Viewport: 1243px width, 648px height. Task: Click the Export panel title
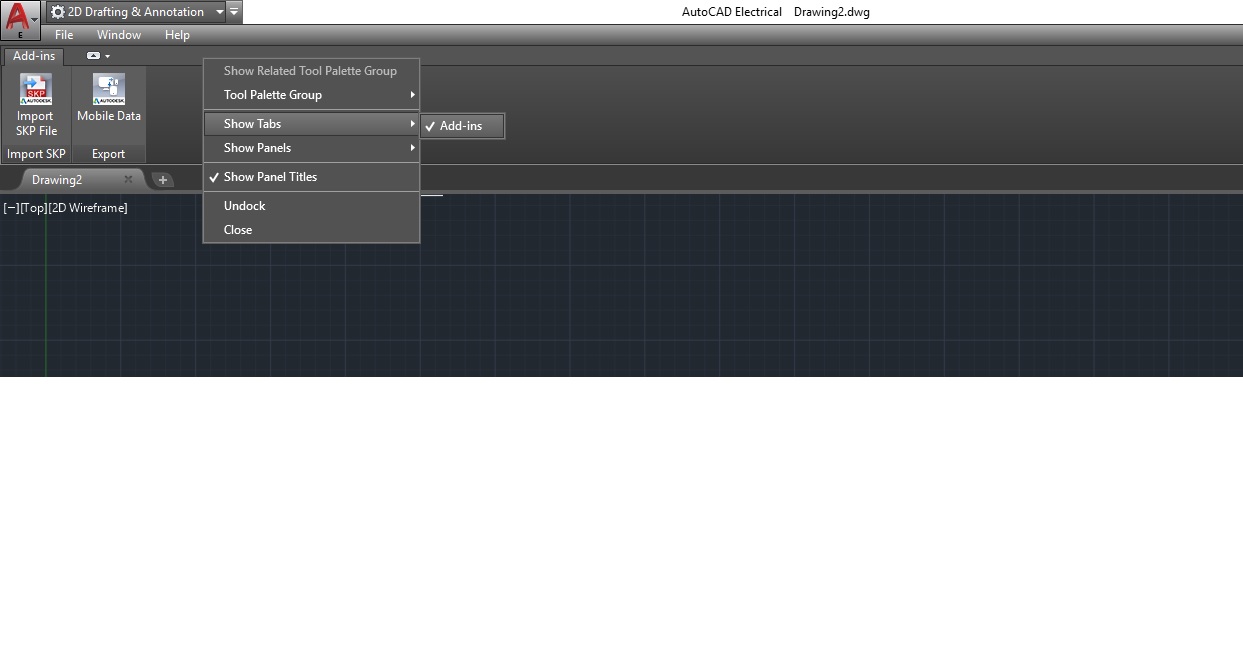point(109,154)
